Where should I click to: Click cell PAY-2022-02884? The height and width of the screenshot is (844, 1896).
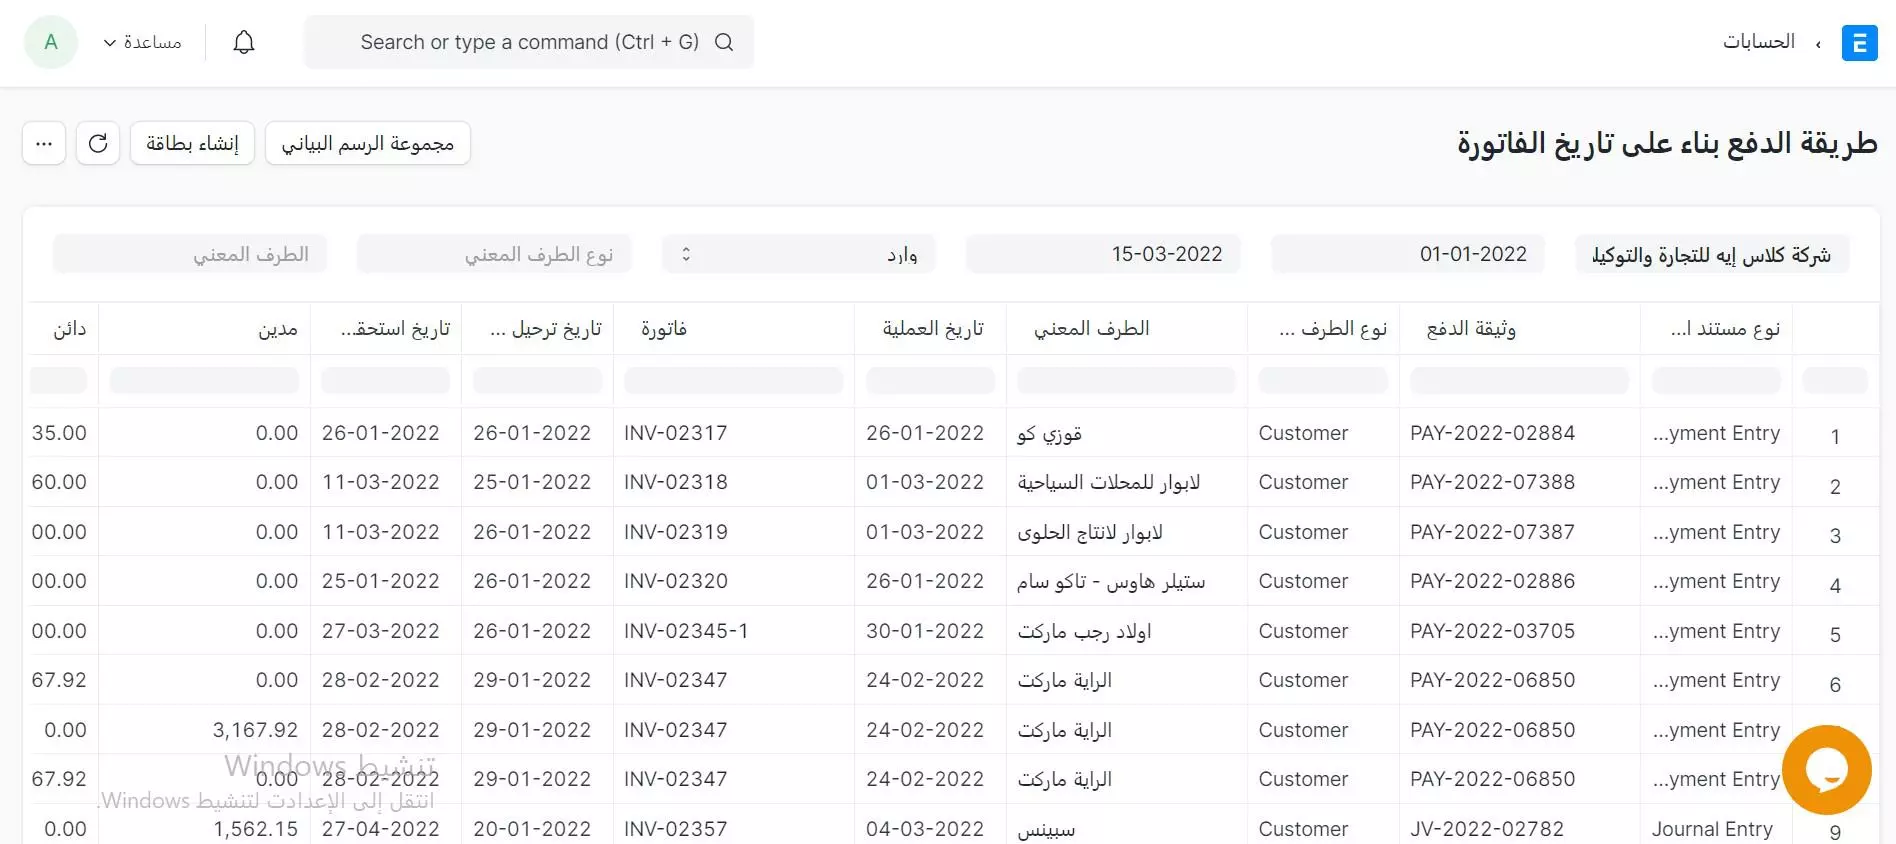click(x=1493, y=433)
